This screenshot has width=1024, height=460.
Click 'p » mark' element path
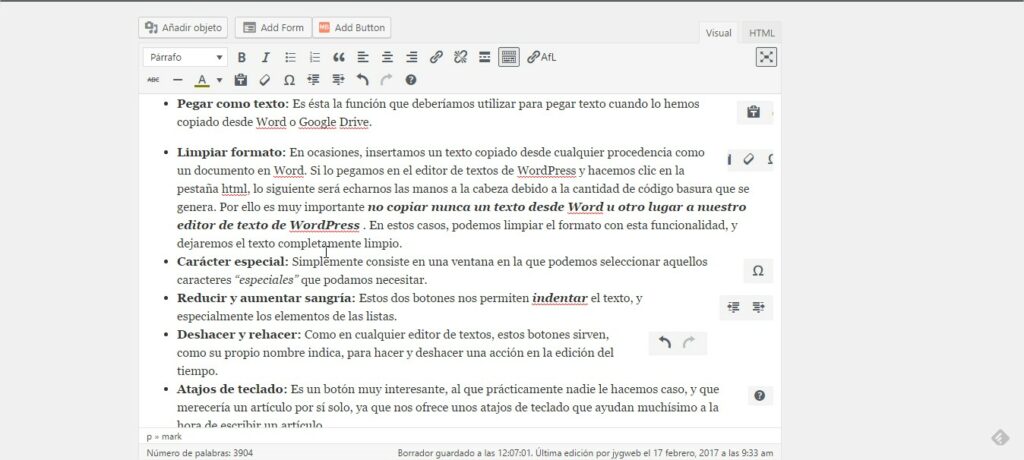point(164,436)
